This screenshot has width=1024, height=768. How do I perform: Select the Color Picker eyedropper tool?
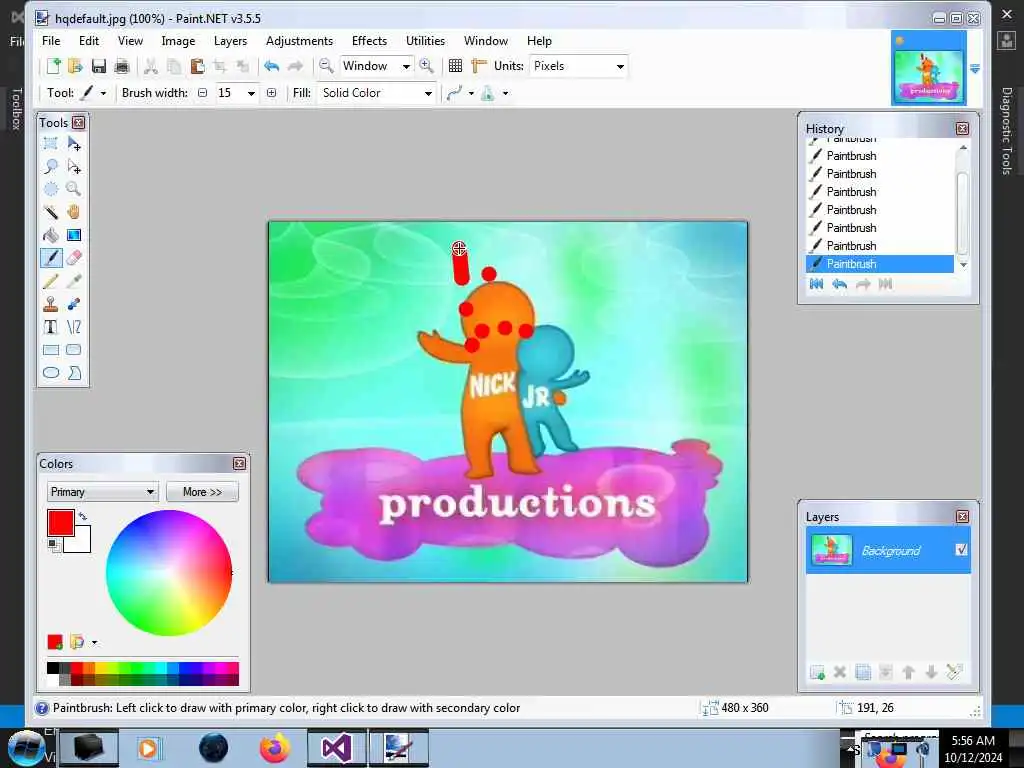[x=74, y=281]
